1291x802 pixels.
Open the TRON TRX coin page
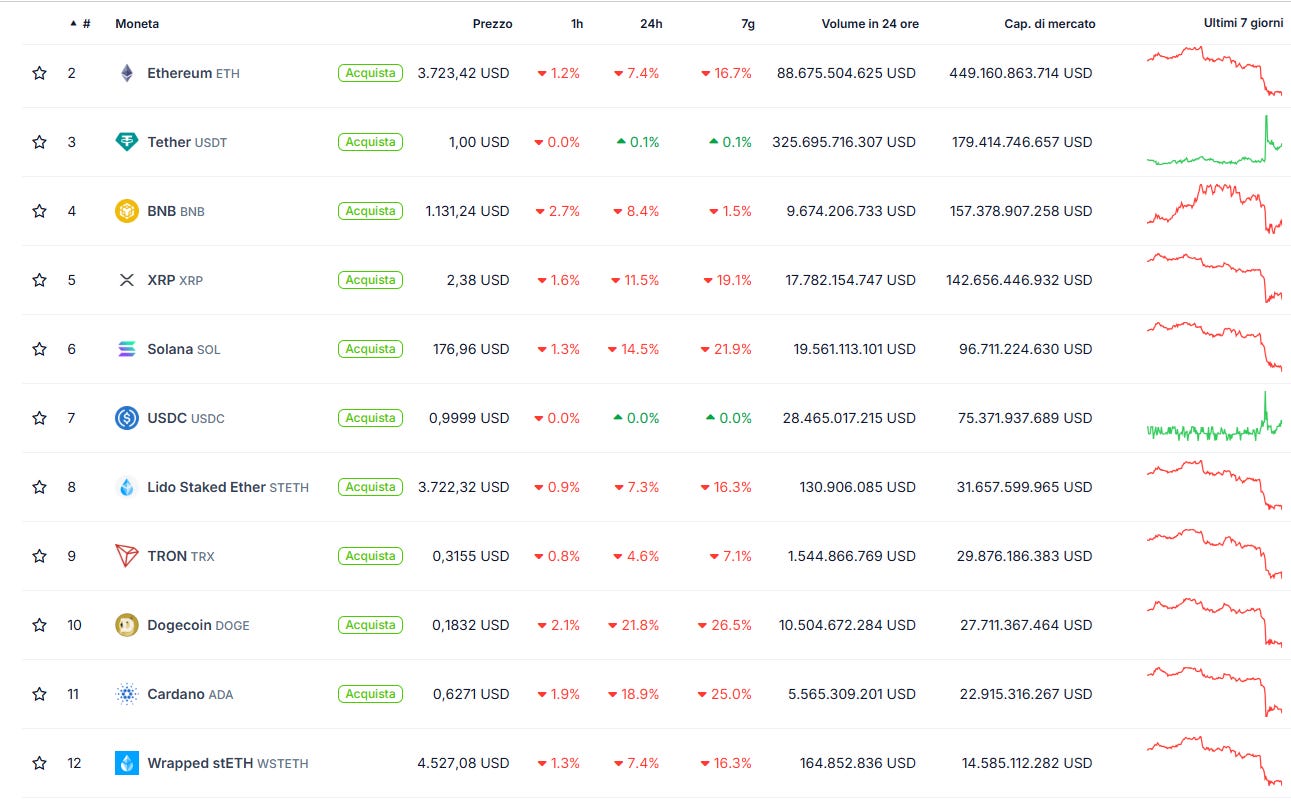[181, 556]
